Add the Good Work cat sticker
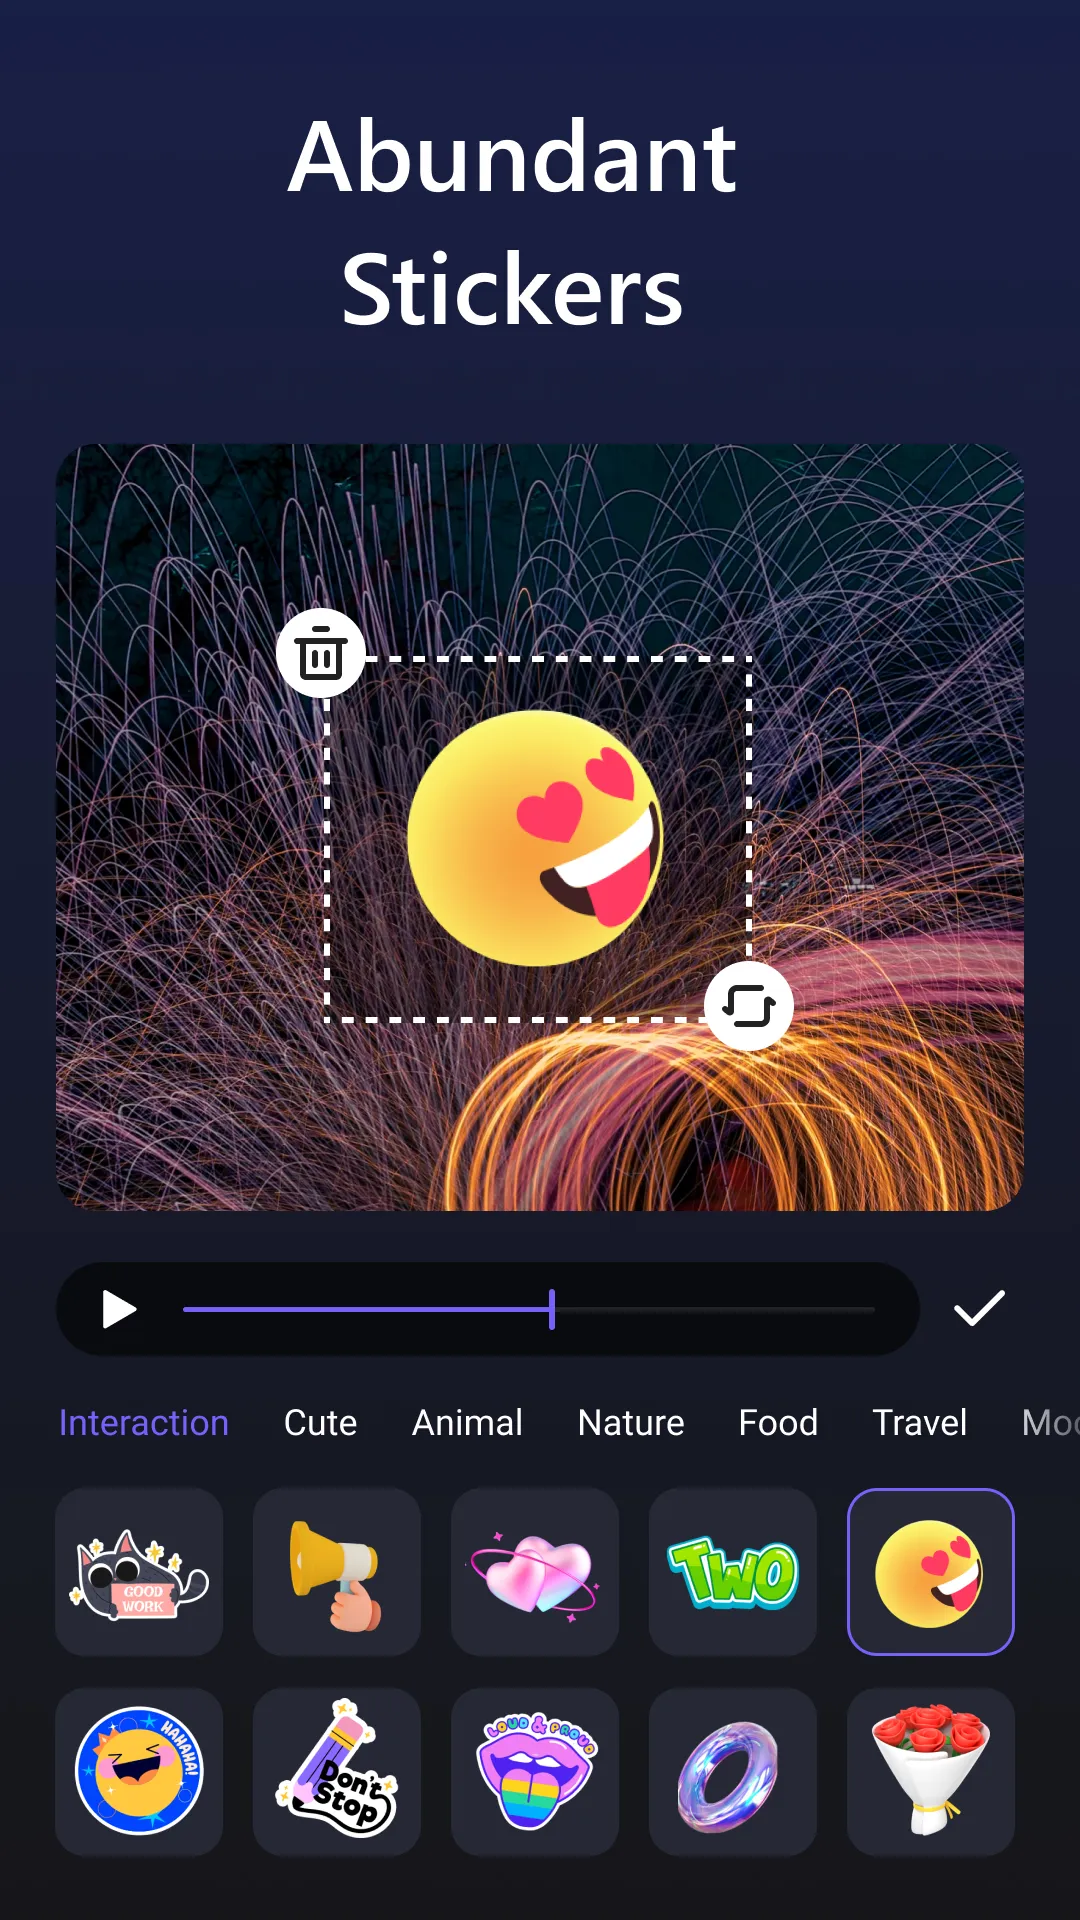The height and width of the screenshot is (1920, 1080). (139, 1572)
